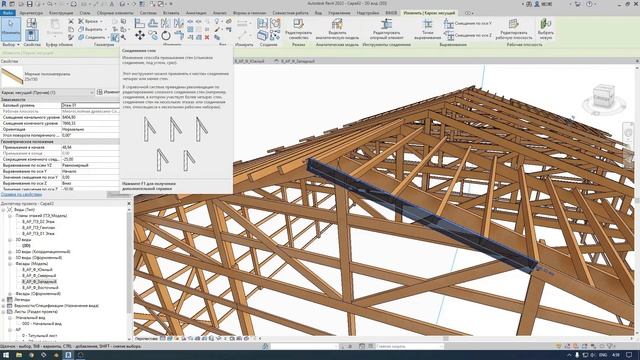Select 000 - Начальный вид sheet
This screenshot has height=360, width=640.
pos(42,324)
